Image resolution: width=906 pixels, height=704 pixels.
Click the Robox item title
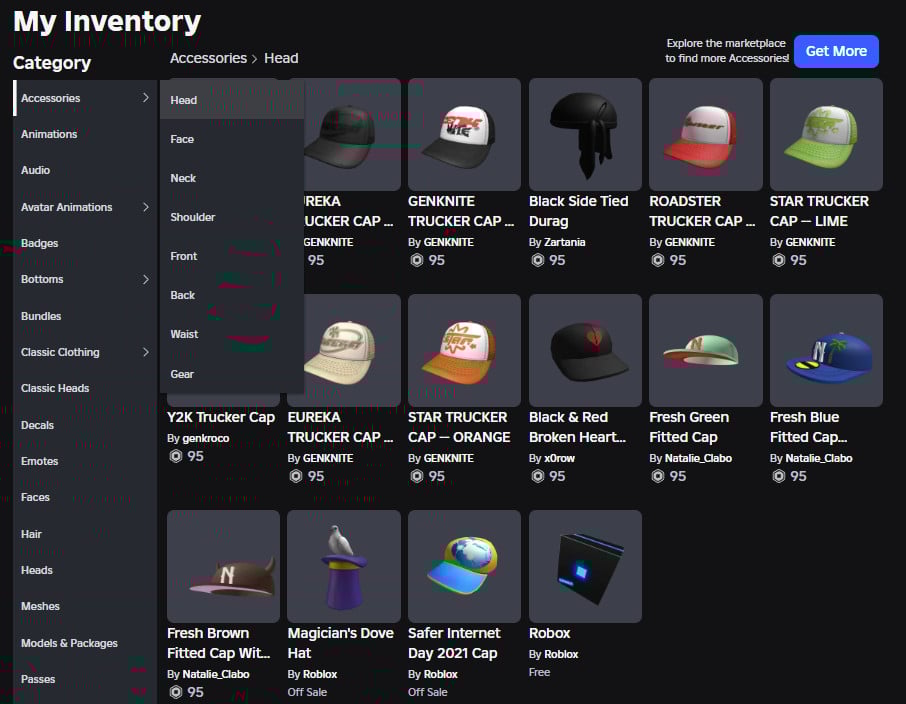549,633
